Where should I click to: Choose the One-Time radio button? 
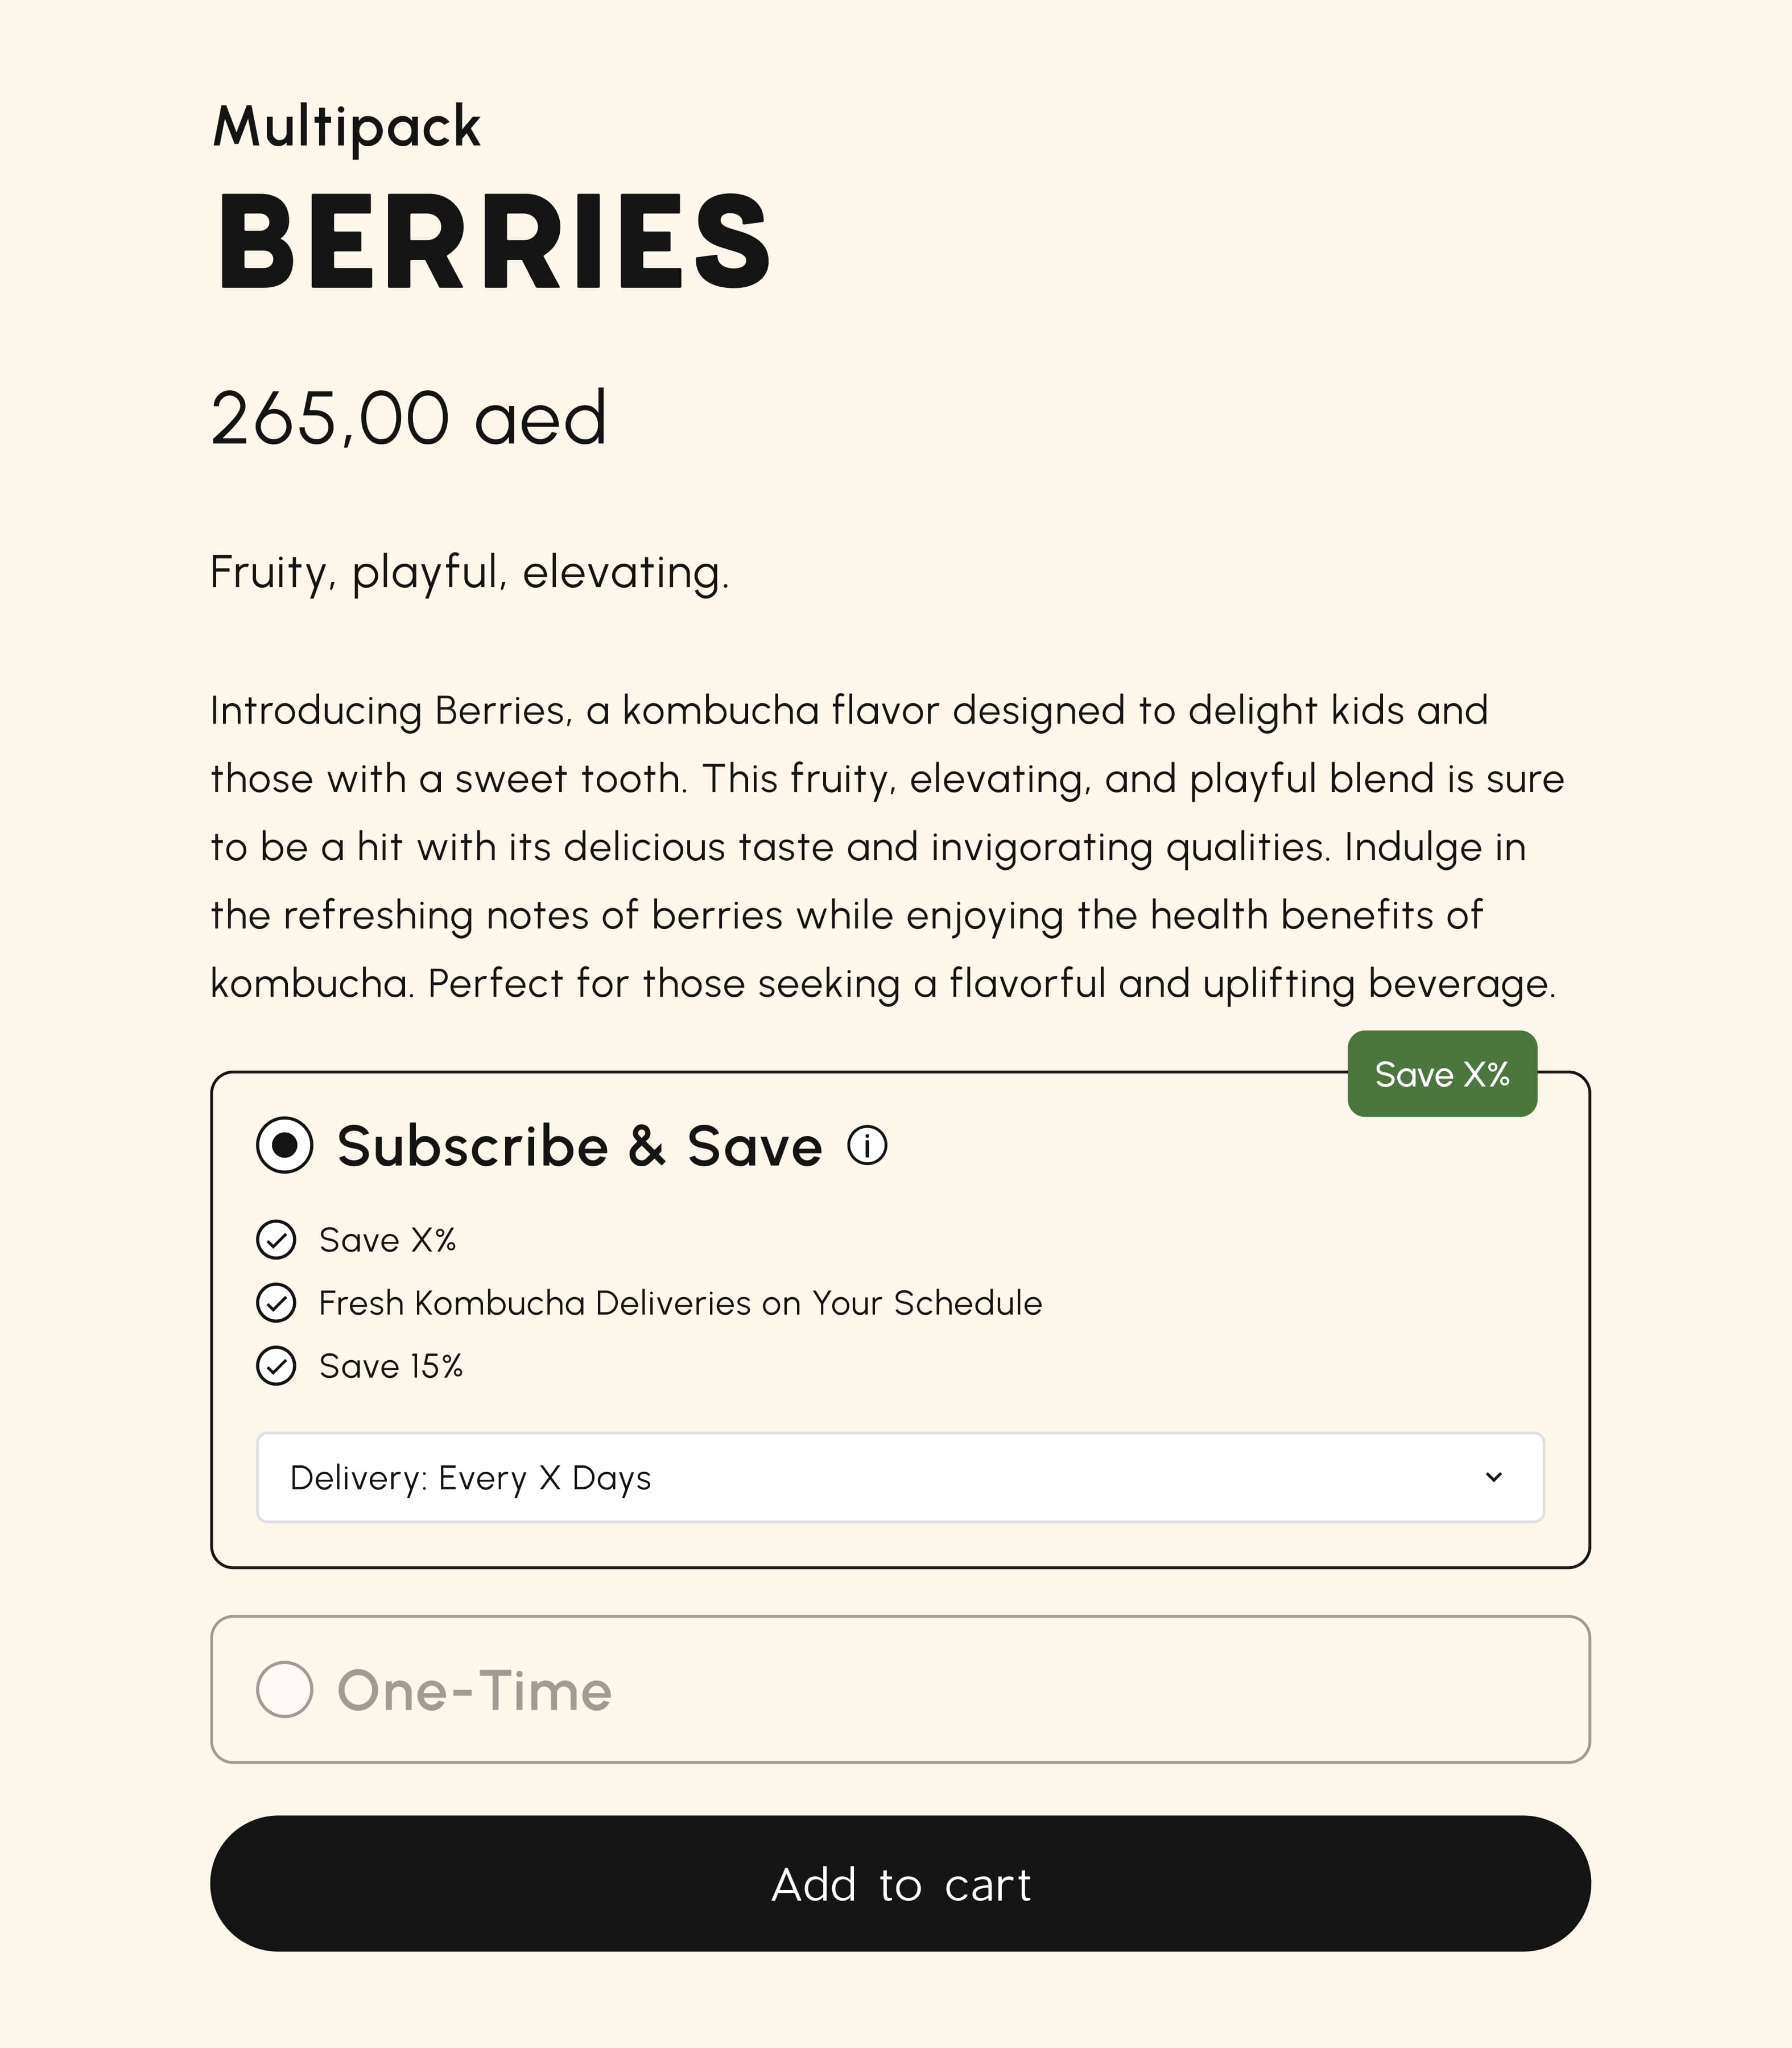tap(285, 1690)
